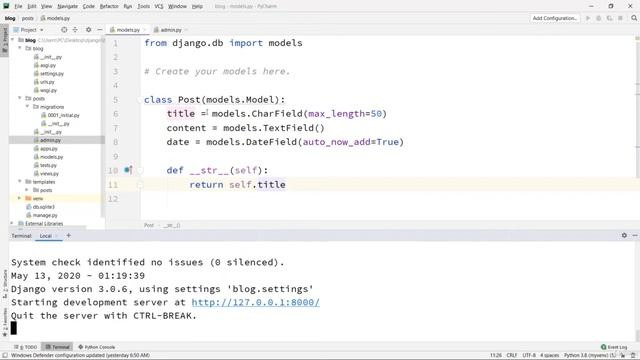640x360 pixels.
Task: Click the Run with coverage icon
Action: click(x=609, y=18)
